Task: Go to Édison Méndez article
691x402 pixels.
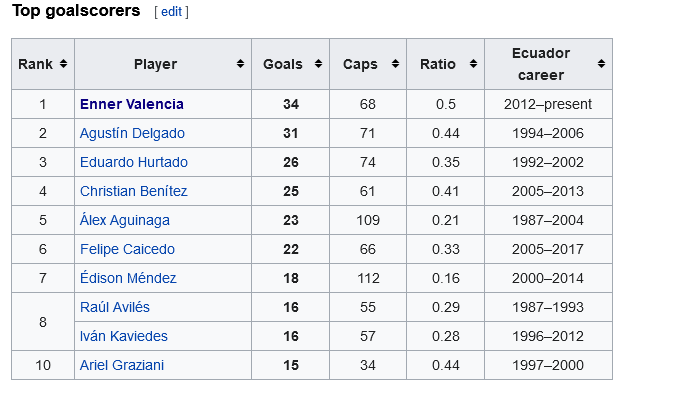Action: (128, 278)
